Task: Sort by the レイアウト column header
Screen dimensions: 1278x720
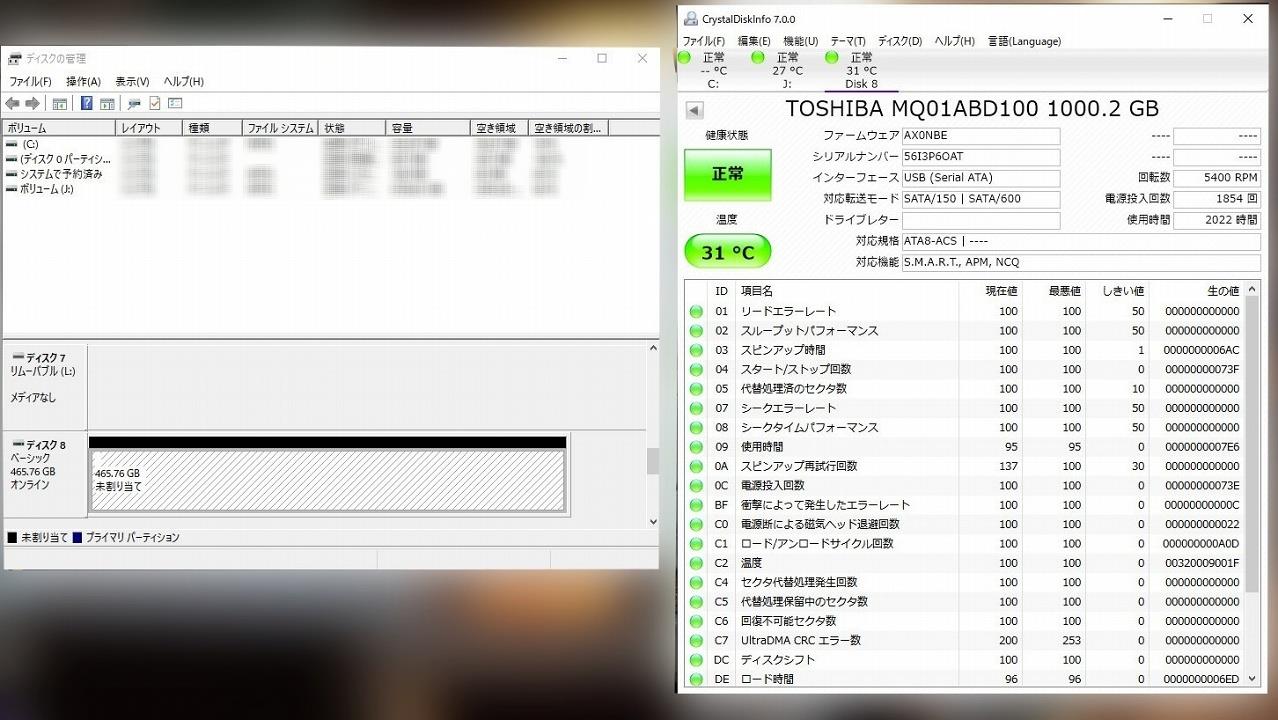Action: pos(150,128)
